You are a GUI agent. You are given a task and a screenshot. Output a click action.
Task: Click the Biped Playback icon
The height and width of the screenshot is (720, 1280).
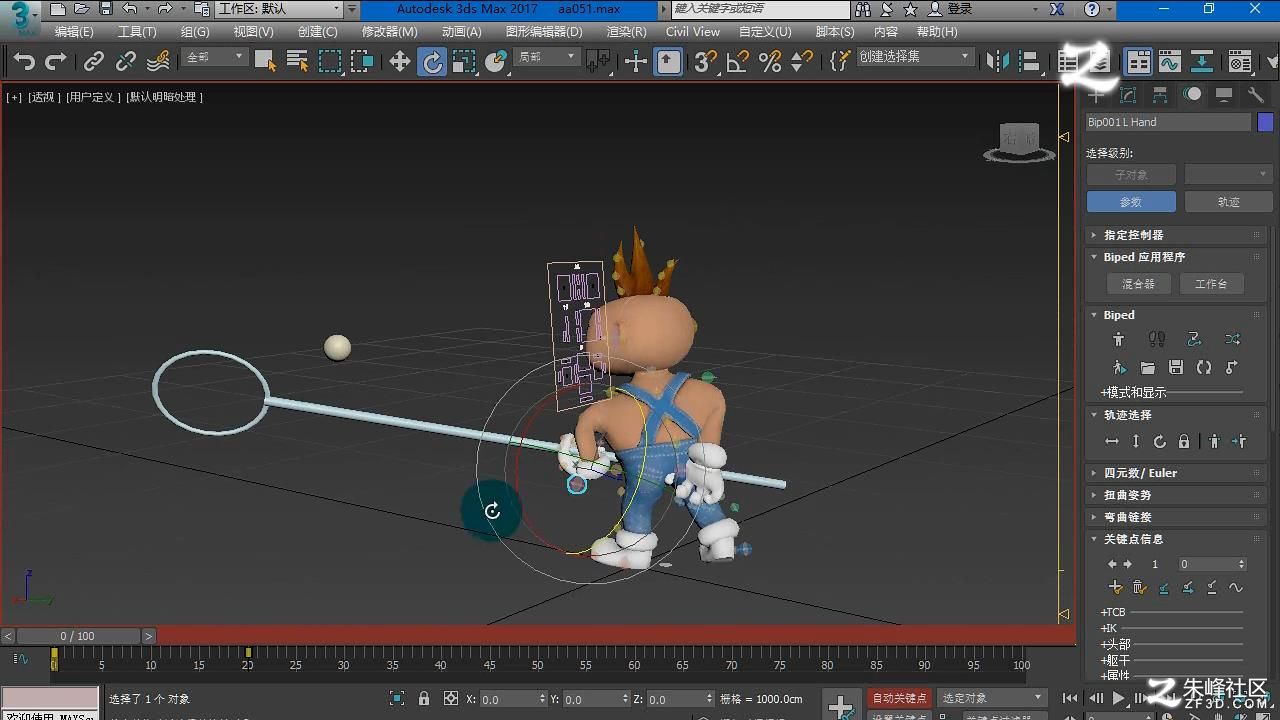click(1119, 368)
